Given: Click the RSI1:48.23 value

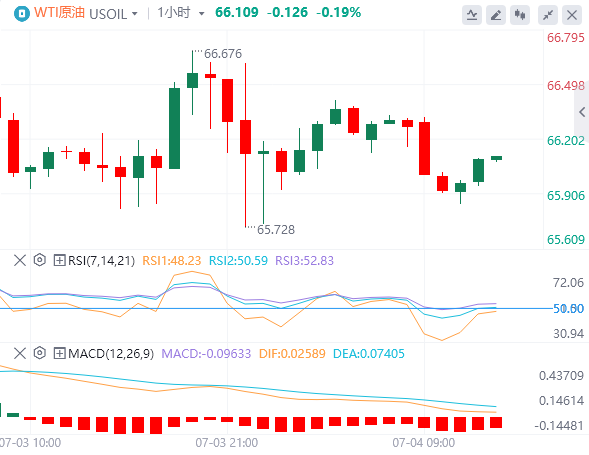Looking at the screenshot, I should pos(172,260).
